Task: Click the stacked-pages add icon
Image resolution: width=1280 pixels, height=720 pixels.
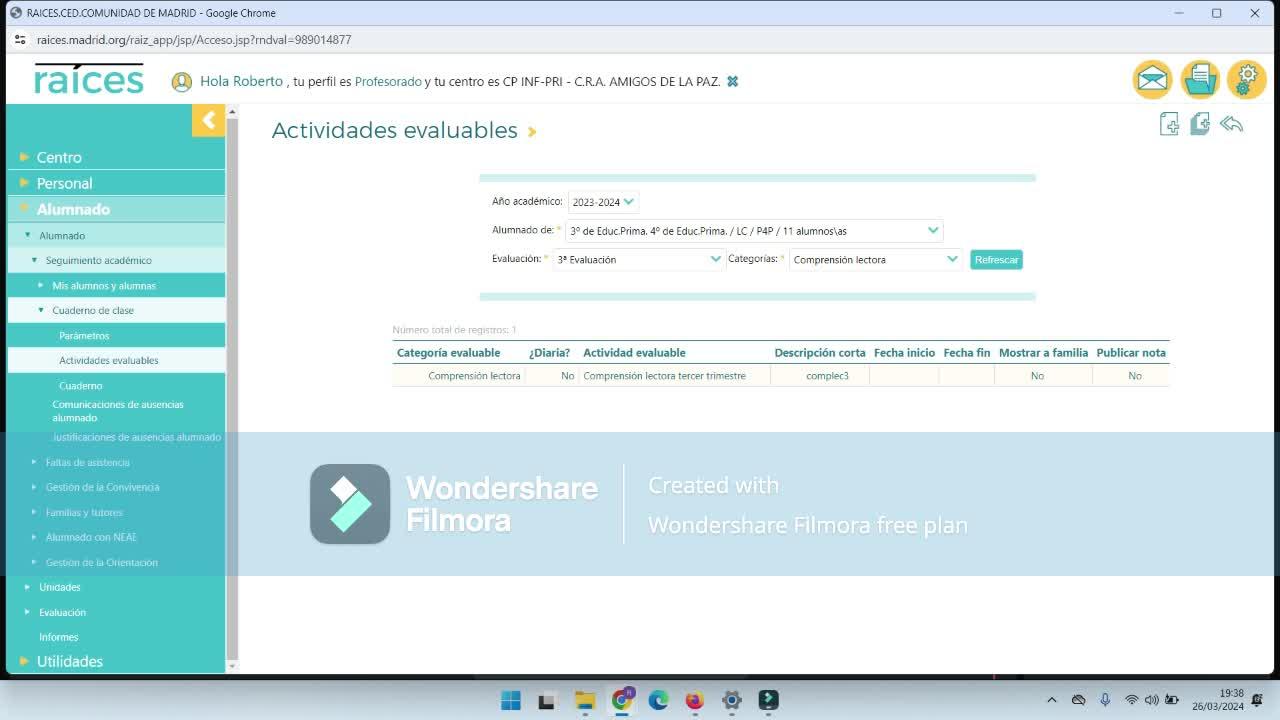Action: coord(1200,124)
